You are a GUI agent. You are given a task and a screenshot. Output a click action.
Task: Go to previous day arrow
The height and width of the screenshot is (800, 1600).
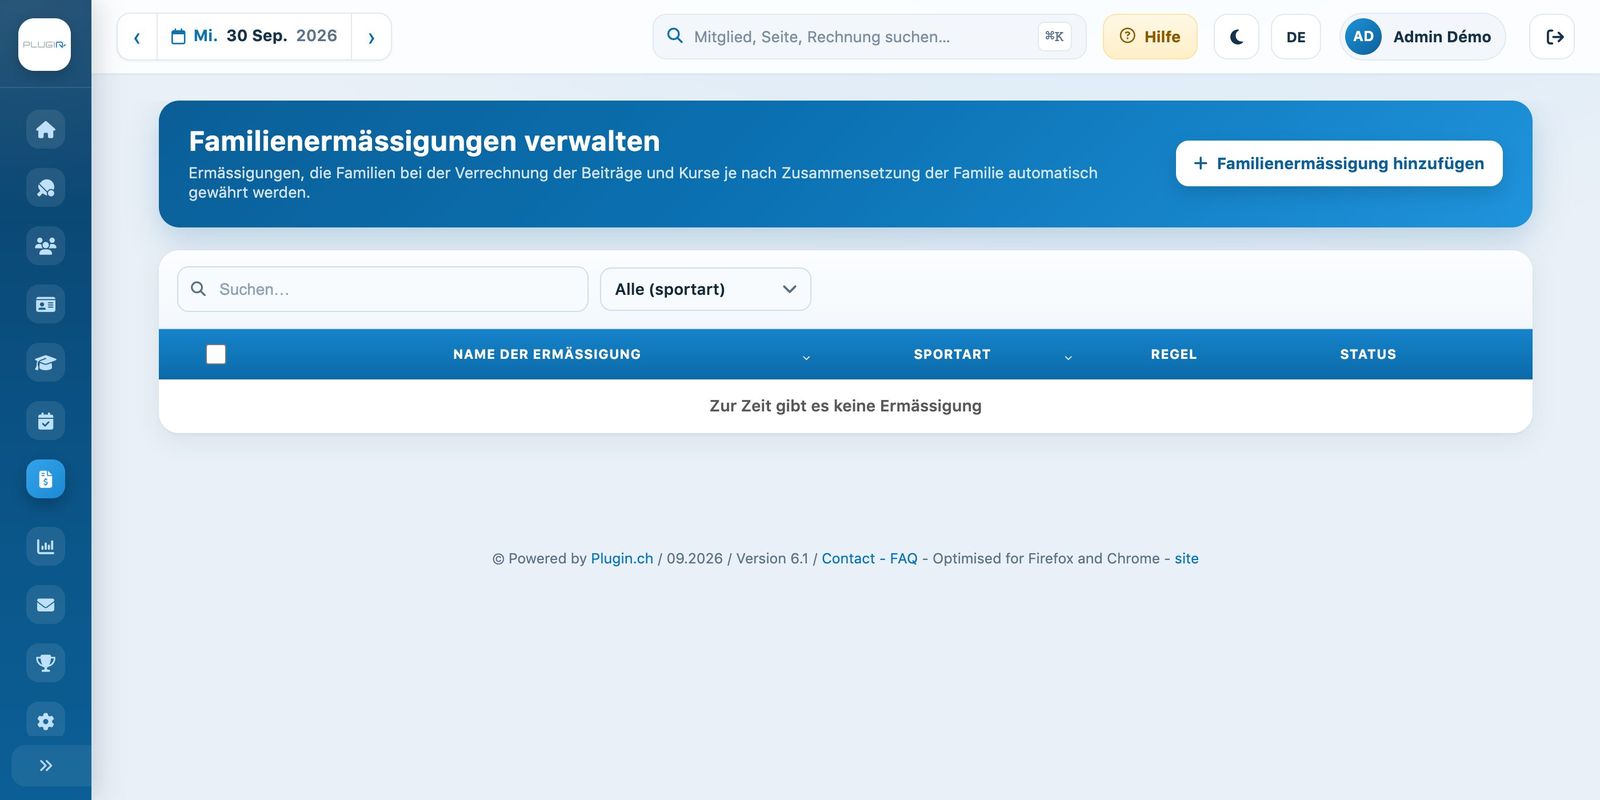pyautogui.click(x=137, y=37)
